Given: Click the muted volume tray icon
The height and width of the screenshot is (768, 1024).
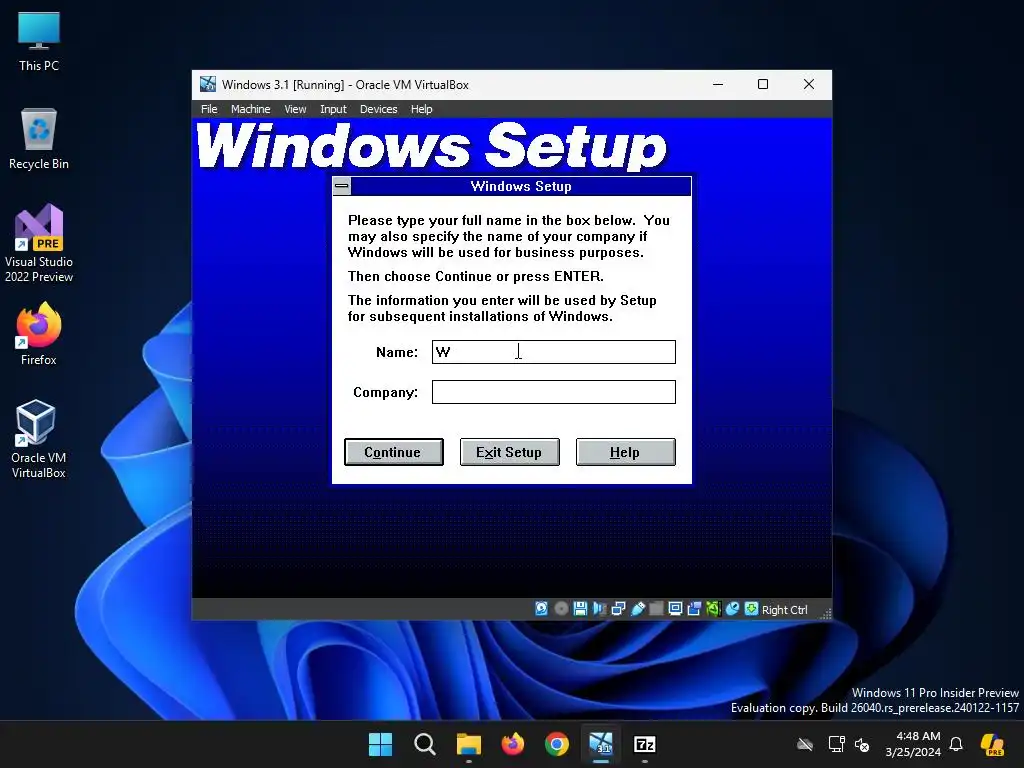Looking at the screenshot, I should click(x=862, y=744).
